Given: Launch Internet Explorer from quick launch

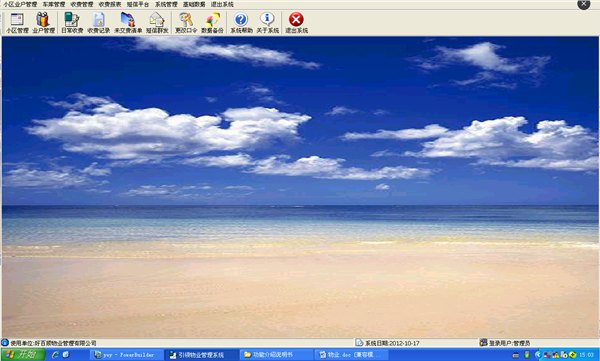Looking at the screenshot, I should coord(55,355).
